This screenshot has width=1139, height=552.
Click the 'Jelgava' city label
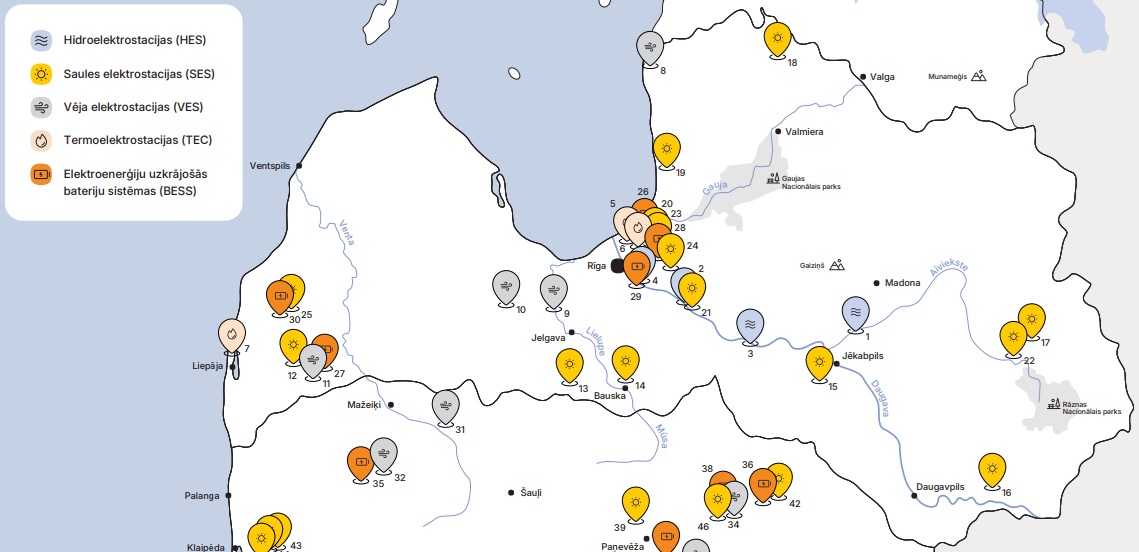[x=548, y=338]
